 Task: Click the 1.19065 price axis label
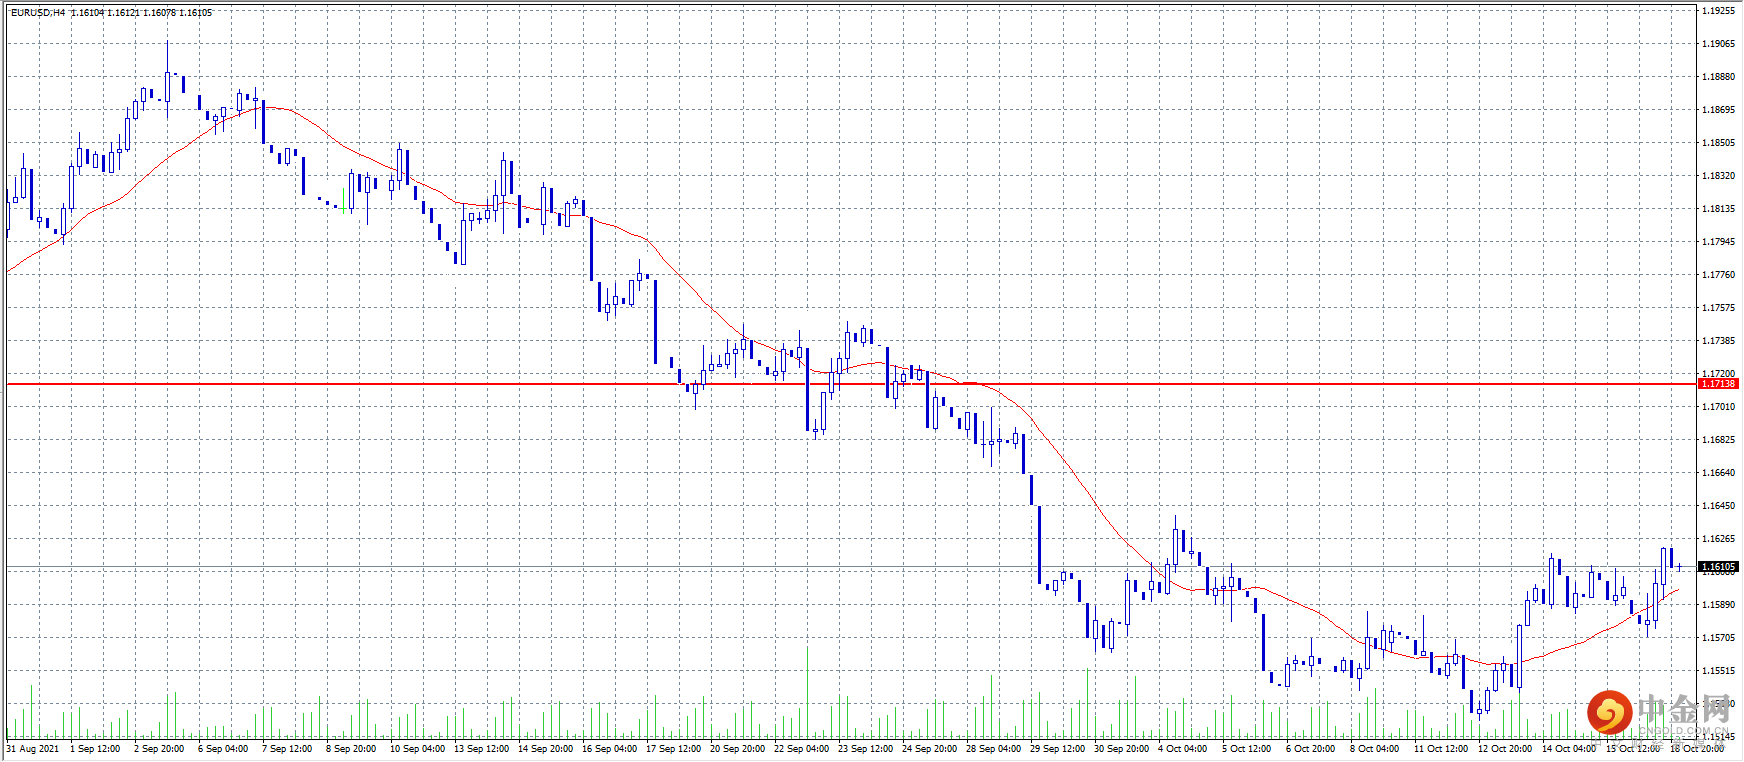pyautogui.click(x=1719, y=44)
